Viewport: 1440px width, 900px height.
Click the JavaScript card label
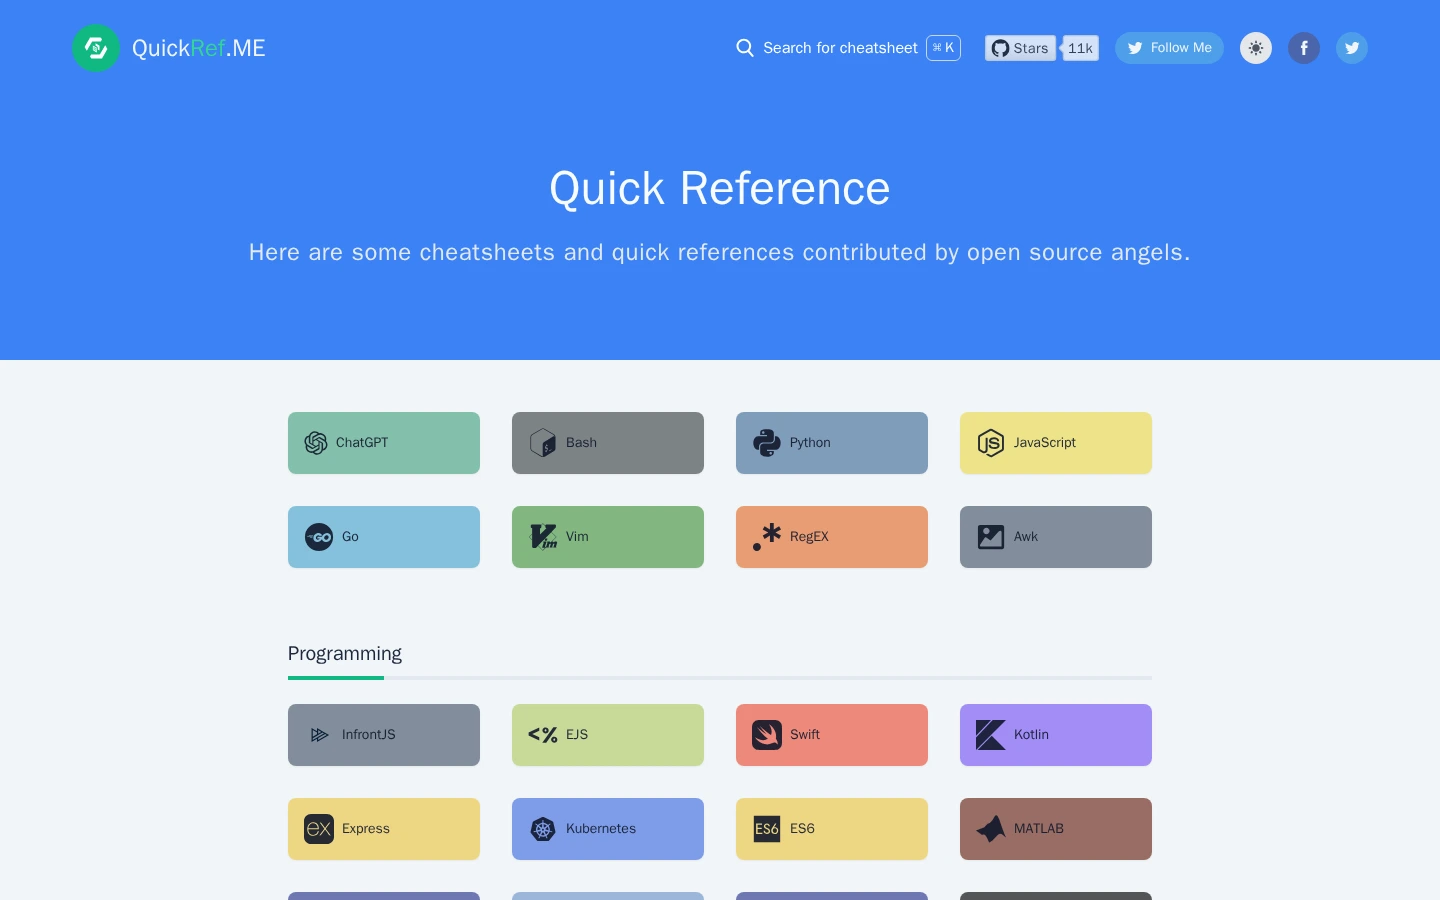coord(1045,443)
